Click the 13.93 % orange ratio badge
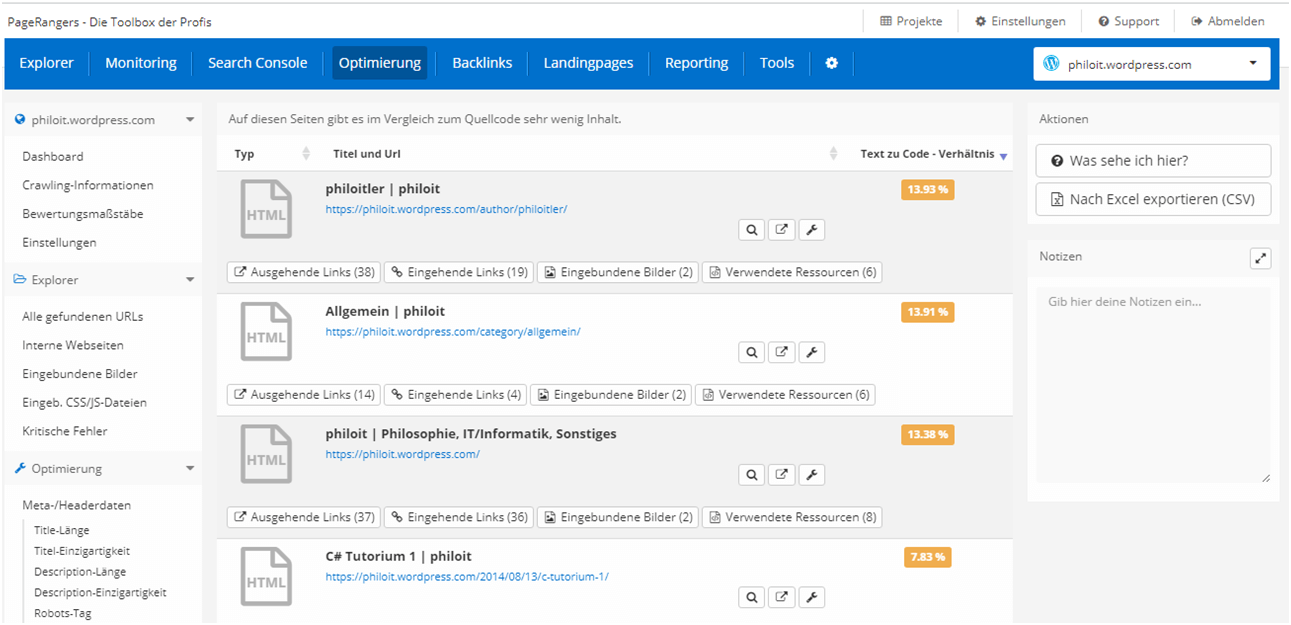This screenshot has width=1291, height=625. (x=927, y=190)
